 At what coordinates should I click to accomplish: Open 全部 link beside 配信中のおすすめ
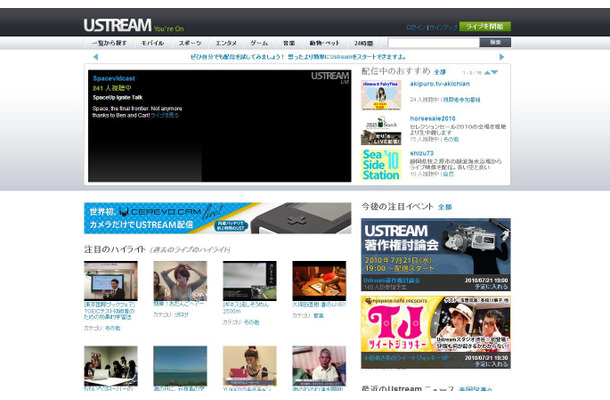click(440, 72)
